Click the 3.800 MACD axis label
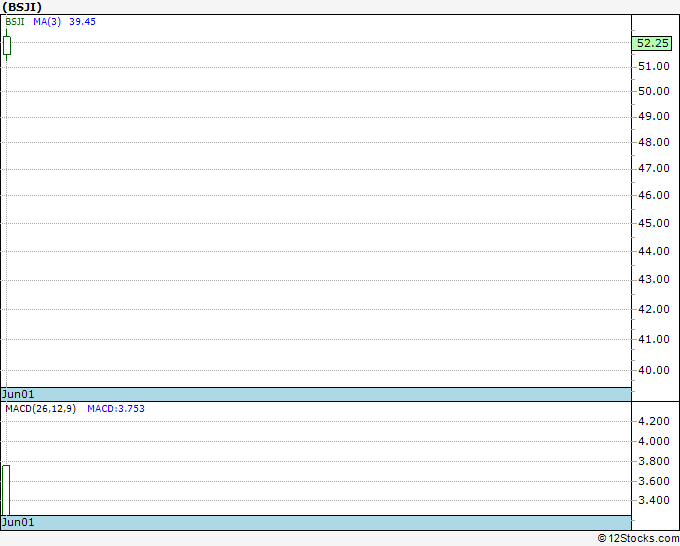Image resolution: width=680 pixels, height=546 pixels. (654, 461)
